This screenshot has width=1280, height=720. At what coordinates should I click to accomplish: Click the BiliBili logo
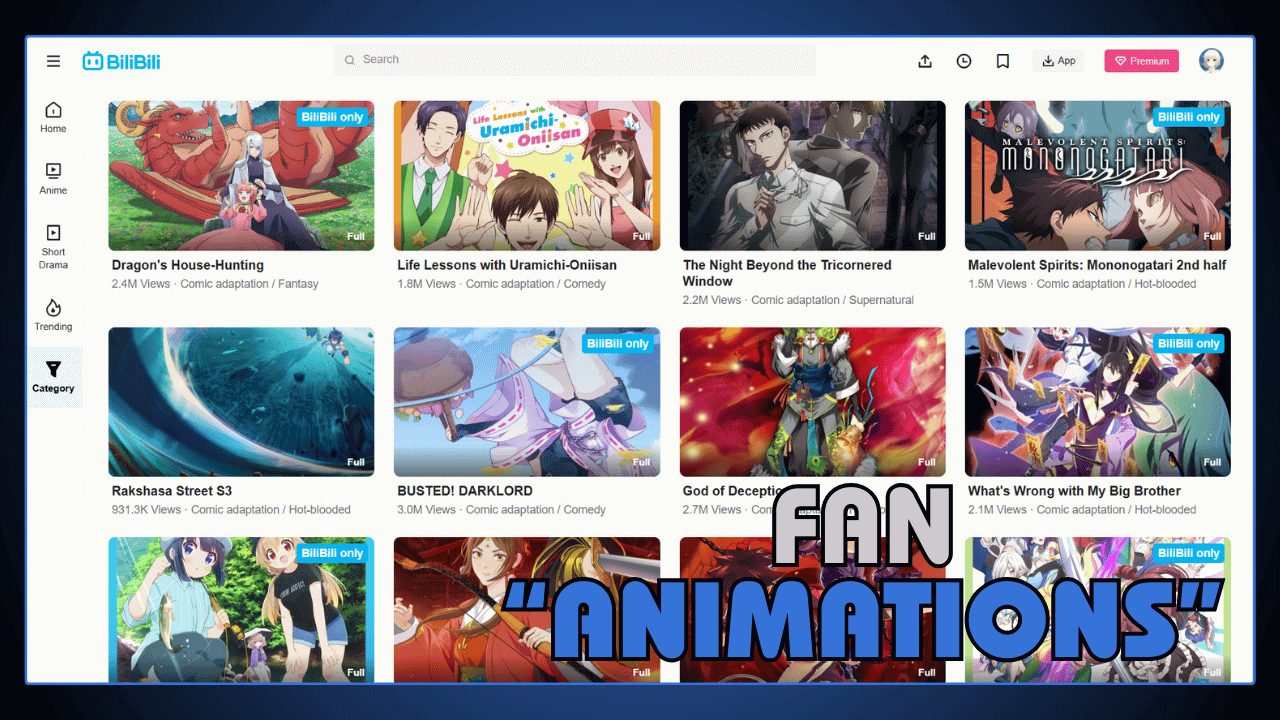pos(123,60)
